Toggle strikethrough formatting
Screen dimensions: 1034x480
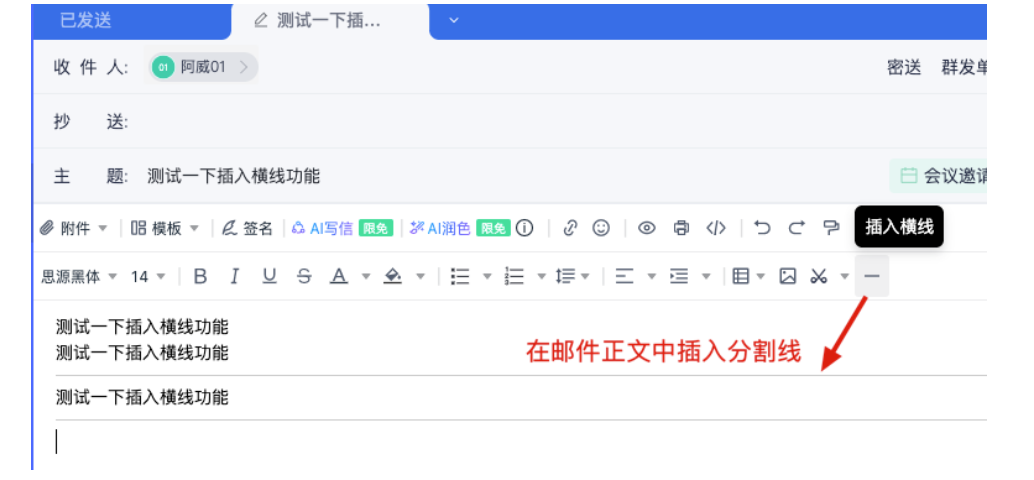[x=304, y=276]
